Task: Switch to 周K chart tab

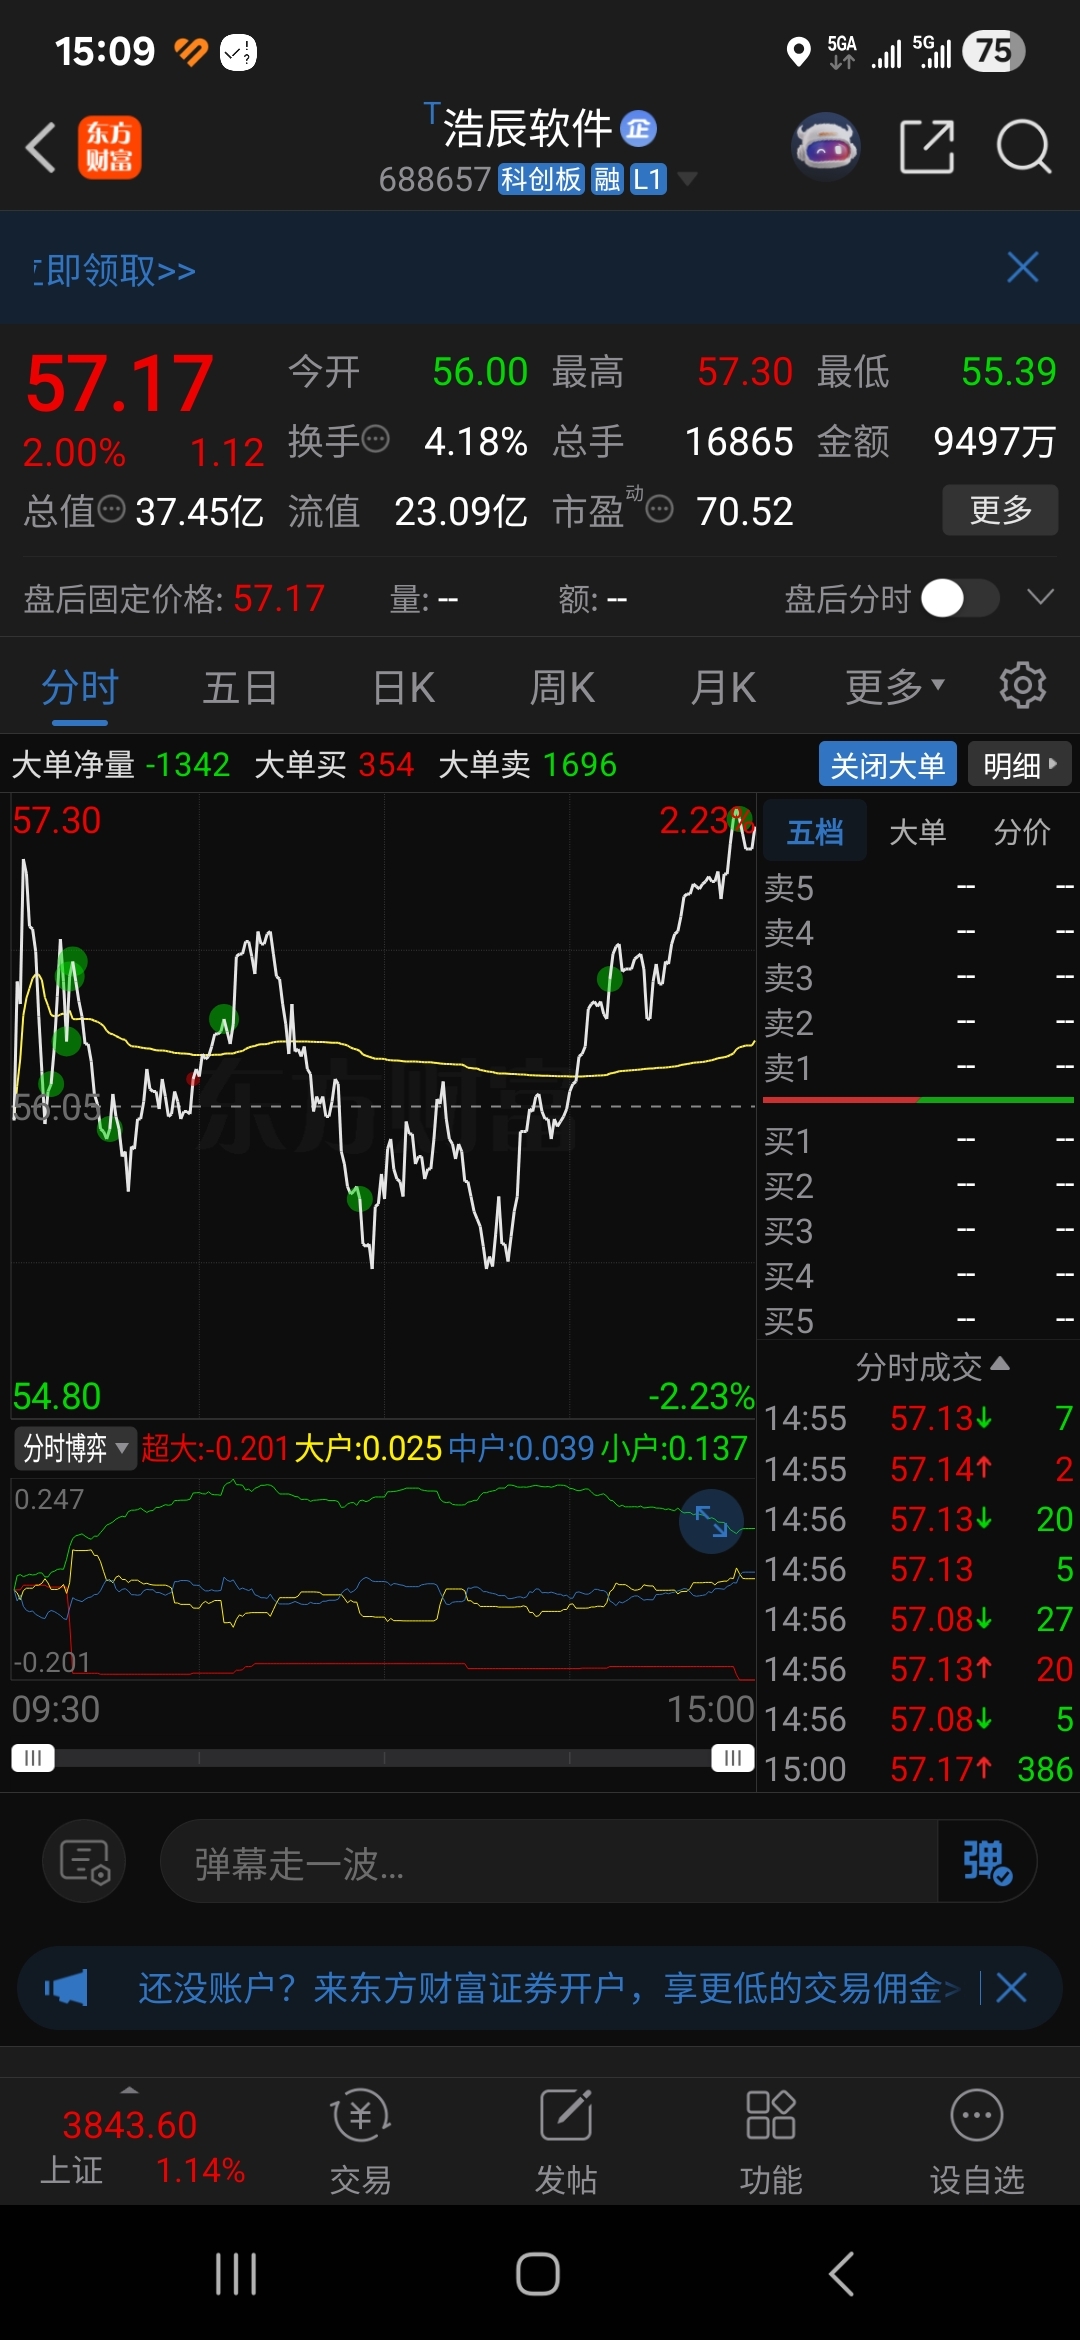Action: (562, 687)
